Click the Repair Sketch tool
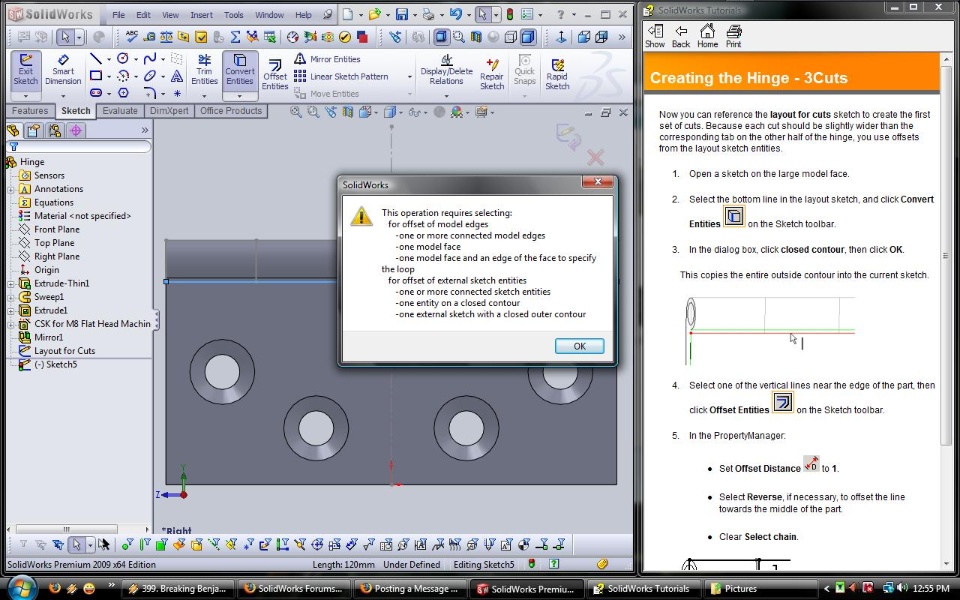This screenshot has width=960, height=600. [492, 74]
